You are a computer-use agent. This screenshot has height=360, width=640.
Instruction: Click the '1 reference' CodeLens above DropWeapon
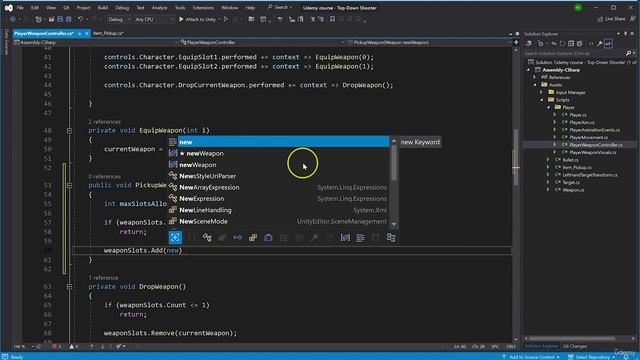[103, 278]
